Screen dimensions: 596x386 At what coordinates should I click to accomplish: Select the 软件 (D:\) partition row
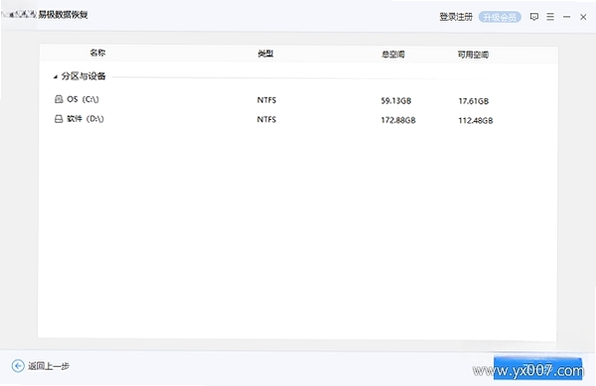(x=298, y=119)
